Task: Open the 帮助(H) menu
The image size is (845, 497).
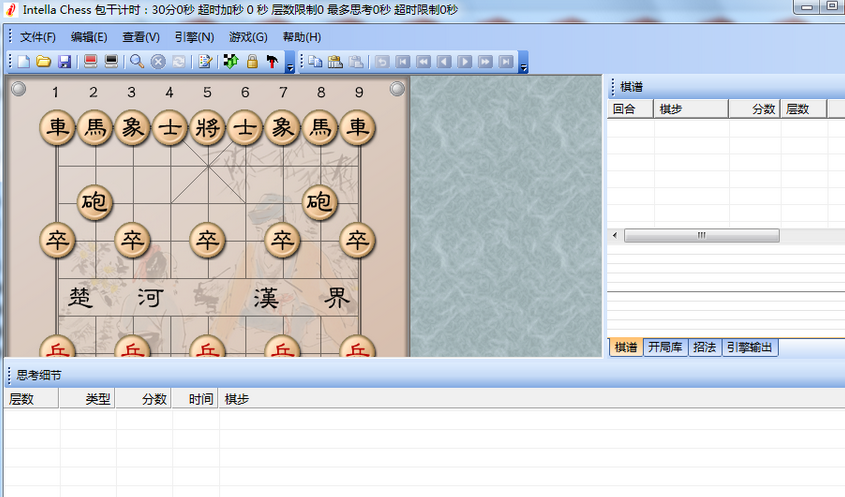Action: pyautogui.click(x=302, y=37)
